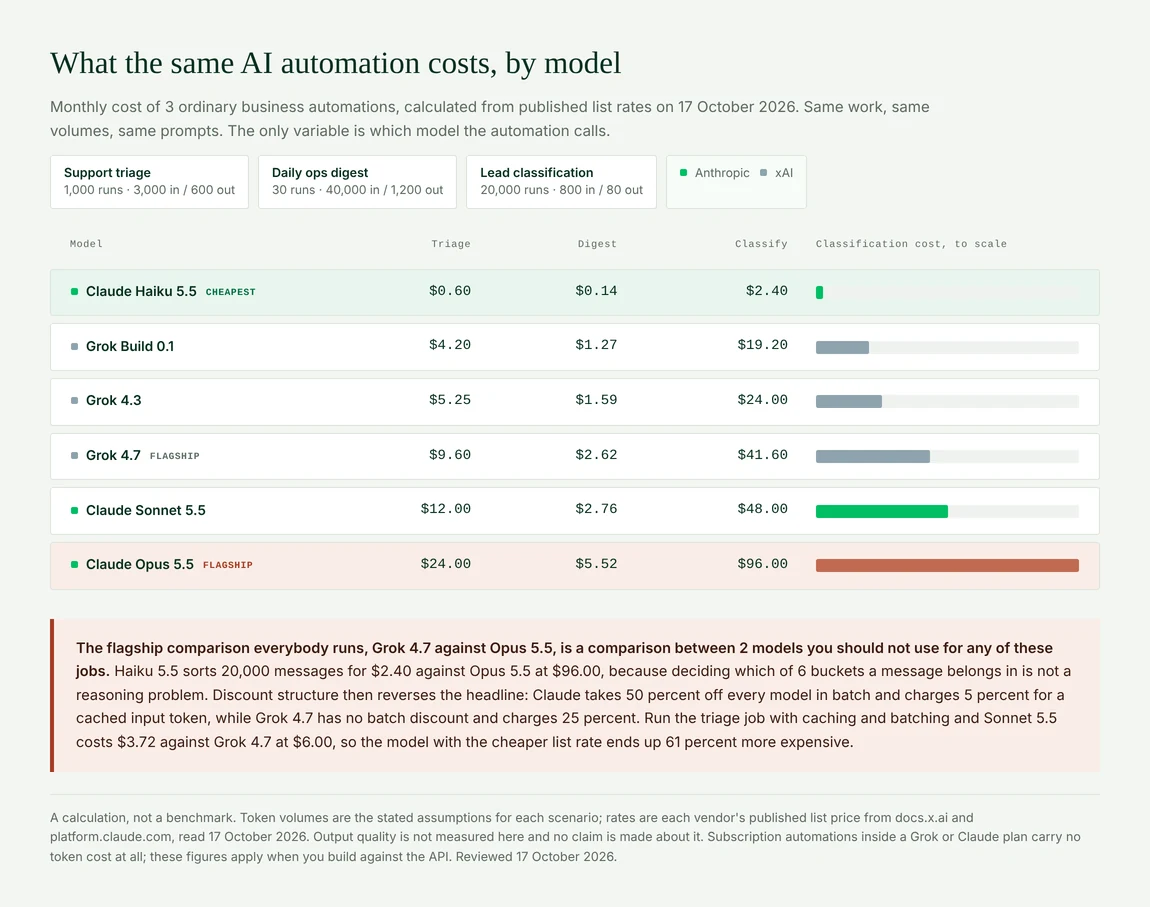Click the $5.25 triage cost for Grok 4.3
1150x907 pixels.
click(450, 400)
